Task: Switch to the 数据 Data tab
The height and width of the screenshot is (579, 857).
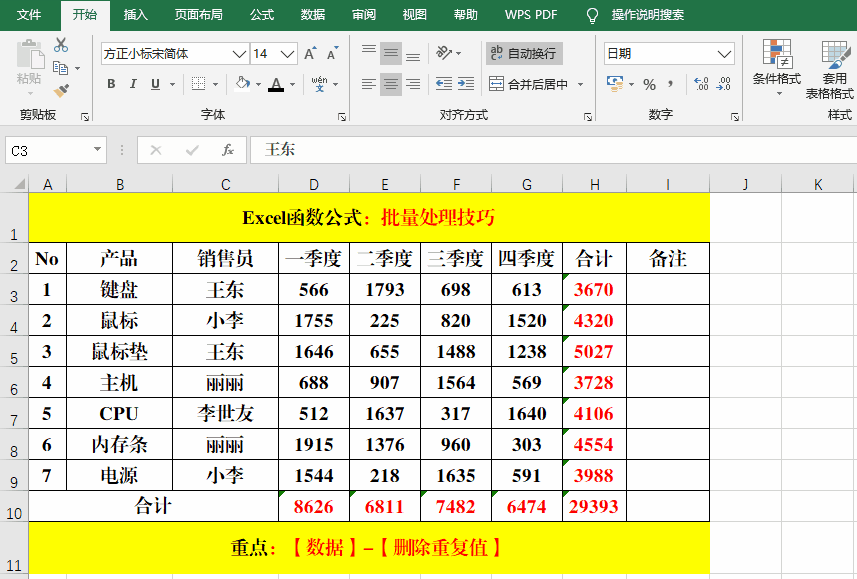Action: (x=313, y=15)
